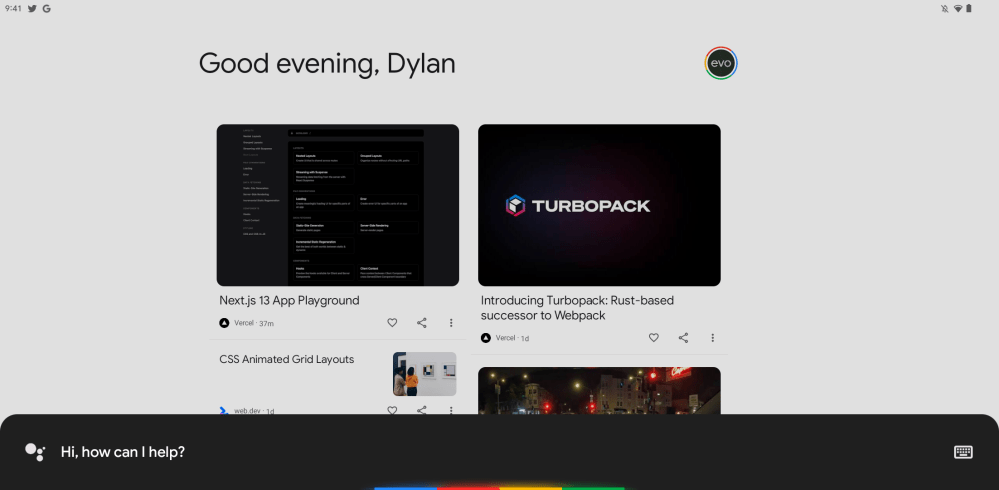Share the Introducing Turbopack article
The width and height of the screenshot is (999, 490).
pyautogui.click(x=683, y=338)
